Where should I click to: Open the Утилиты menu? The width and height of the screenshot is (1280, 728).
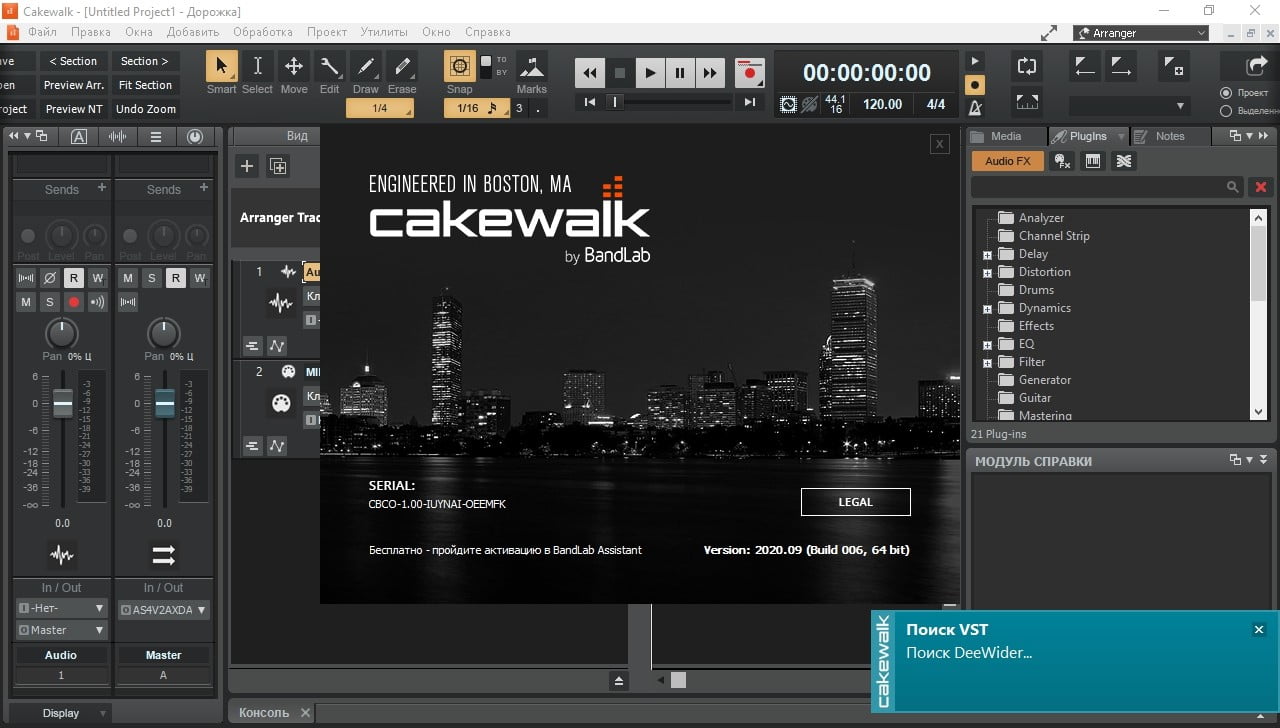384,32
